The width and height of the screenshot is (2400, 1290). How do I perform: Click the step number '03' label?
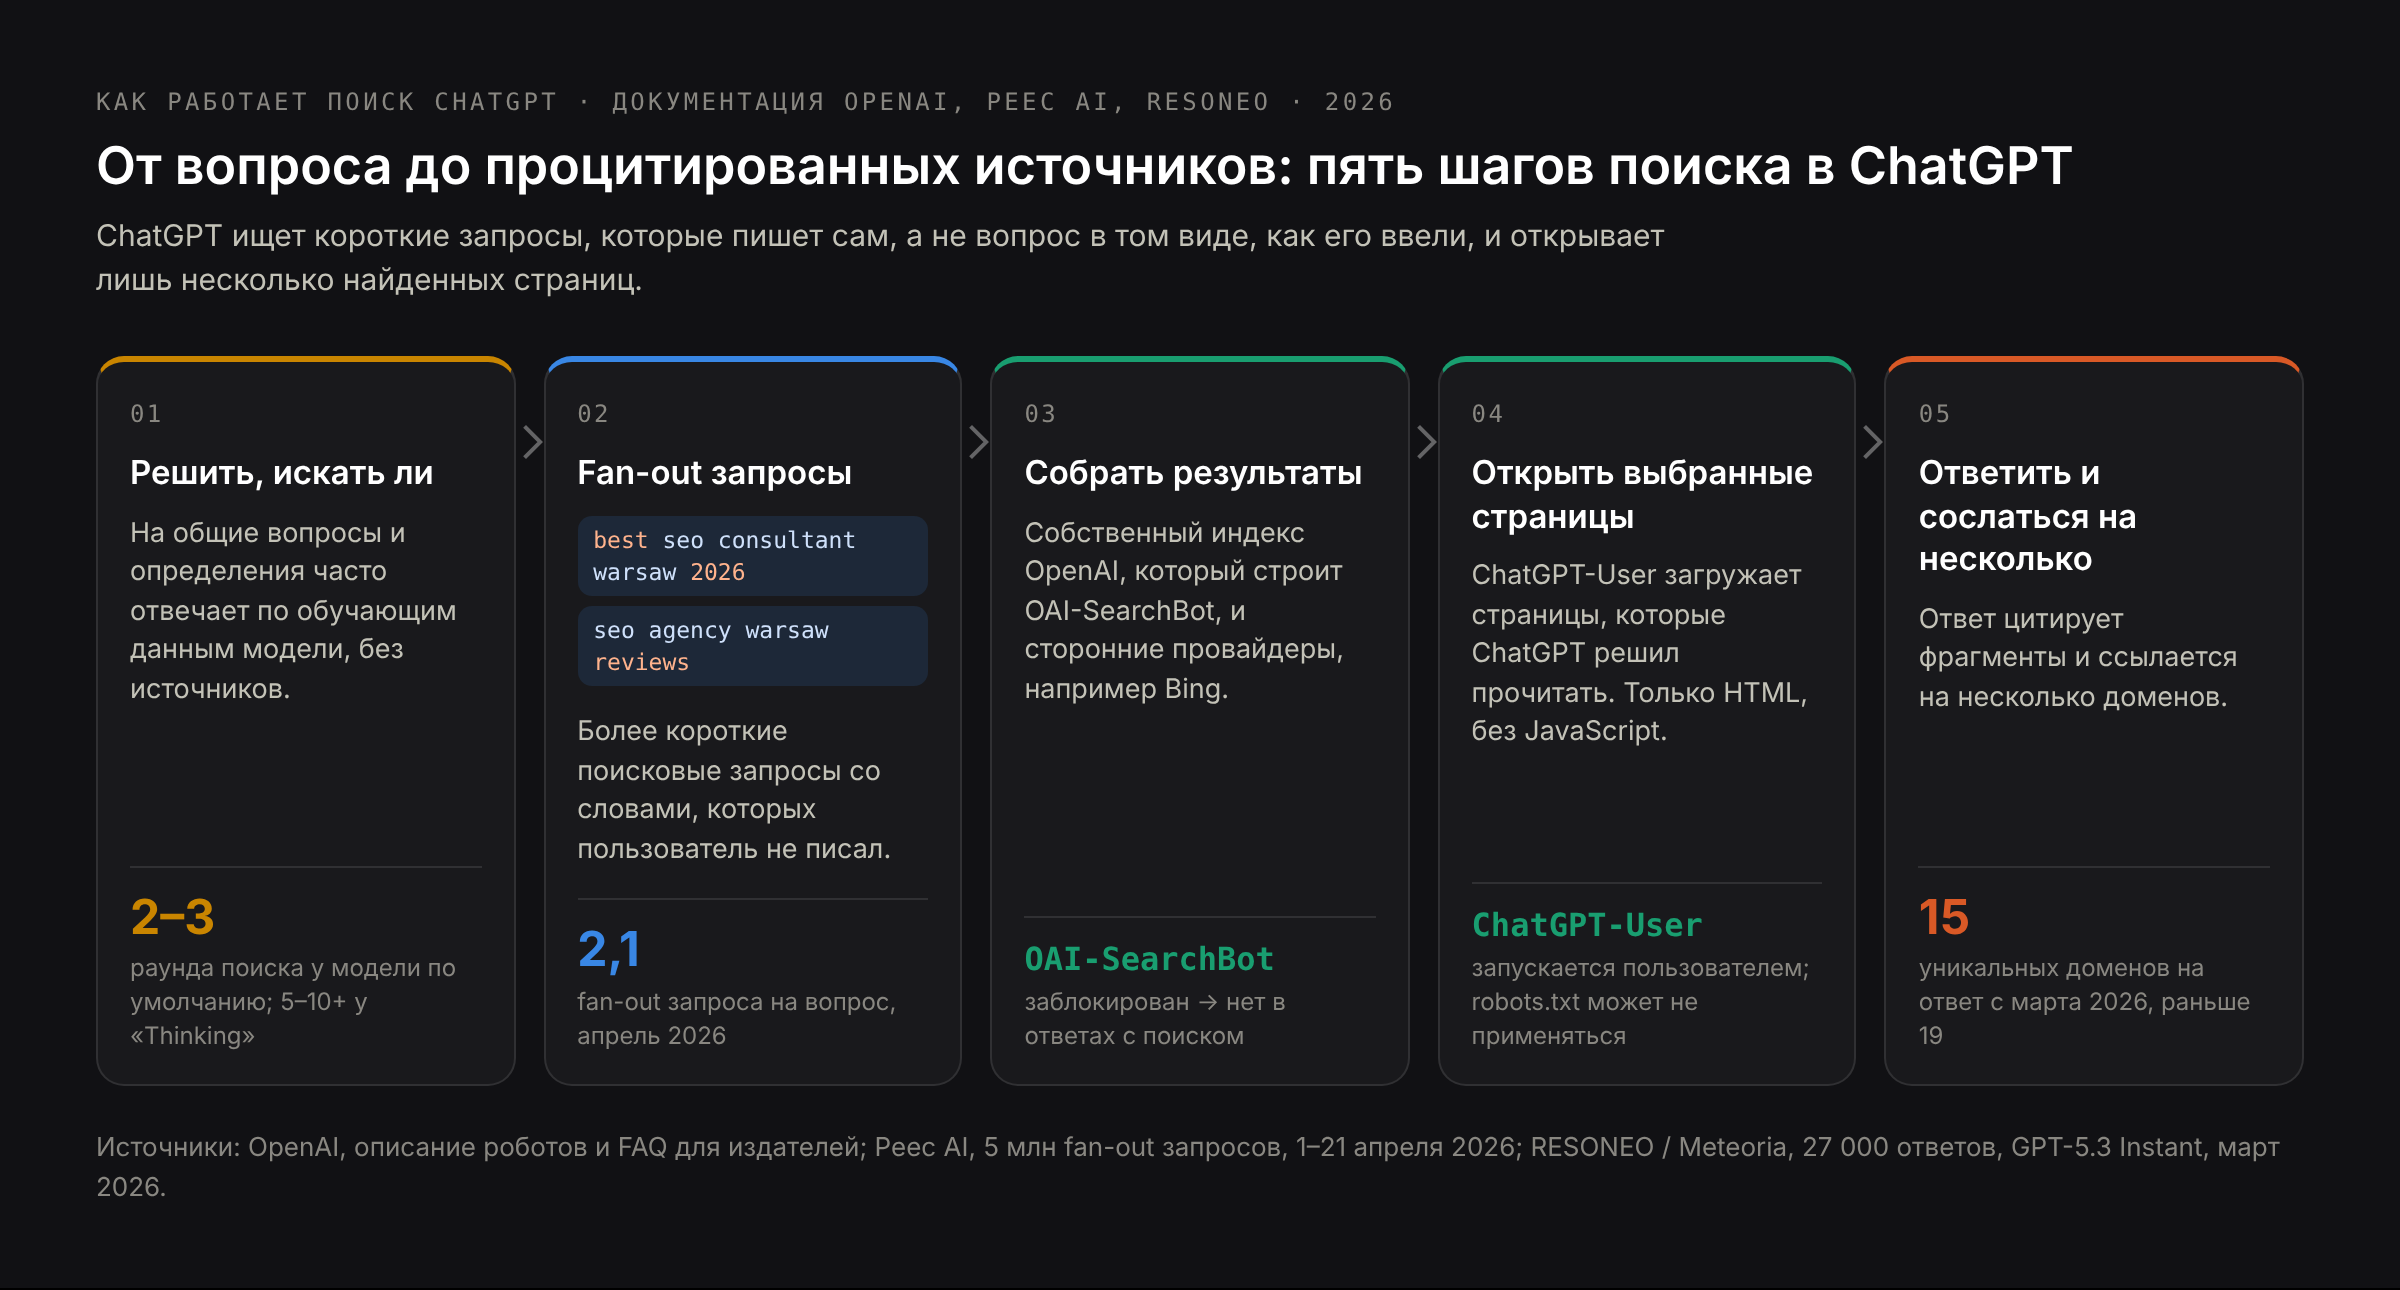pyautogui.click(x=1040, y=414)
